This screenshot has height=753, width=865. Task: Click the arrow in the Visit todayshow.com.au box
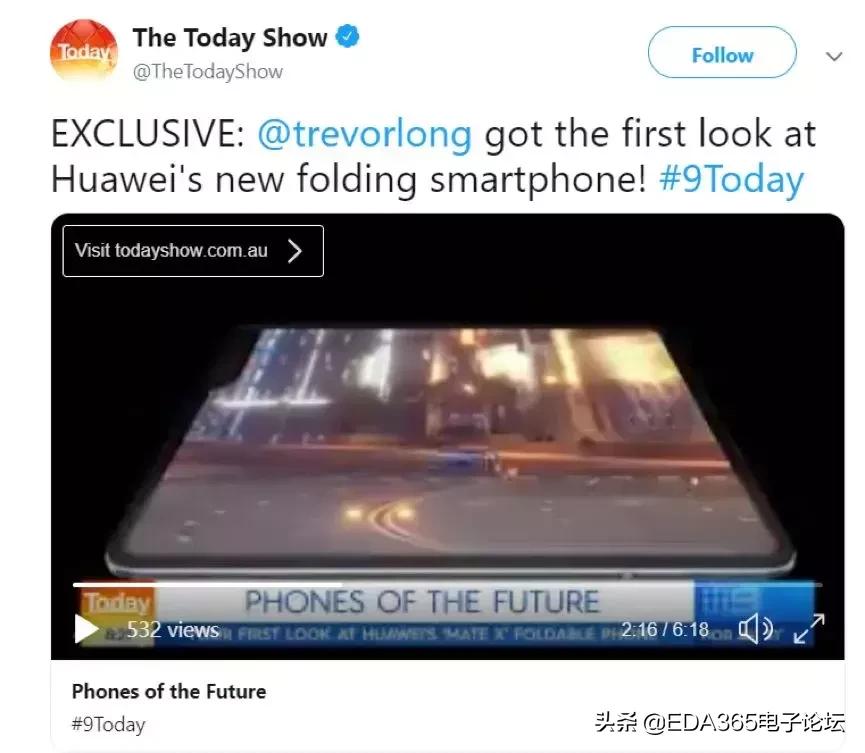[295, 251]
